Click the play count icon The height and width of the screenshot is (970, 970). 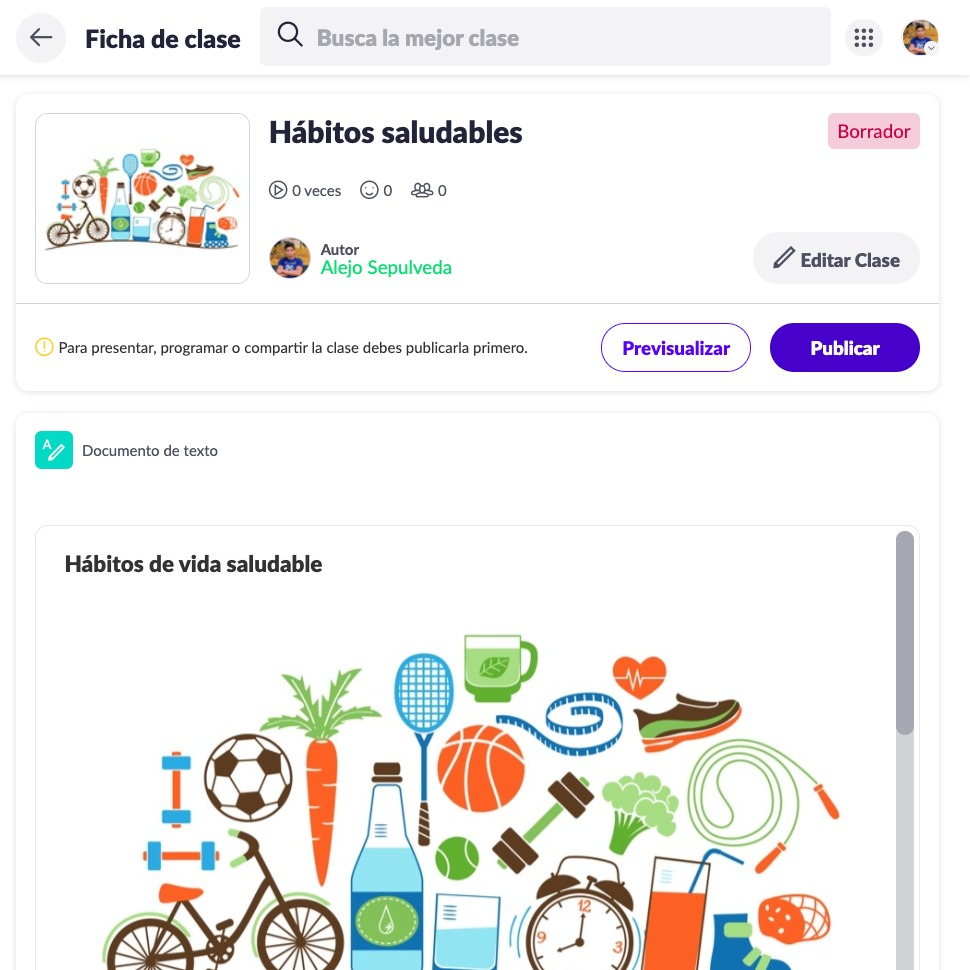click(x=278, y=190)
